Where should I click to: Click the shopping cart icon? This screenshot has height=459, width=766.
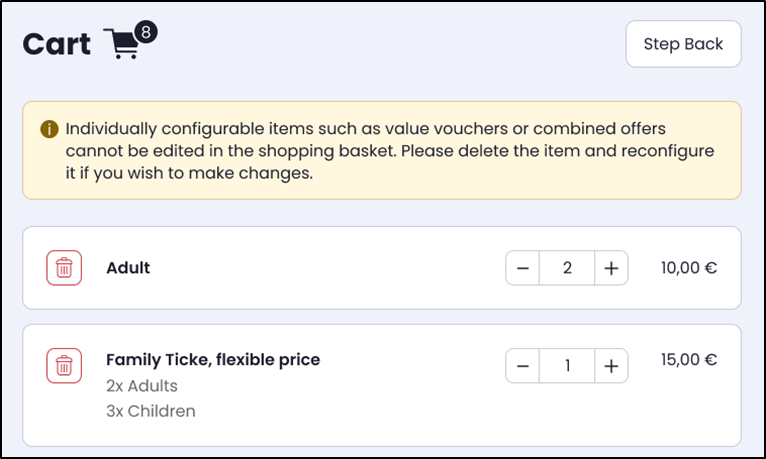coord(124,45)
